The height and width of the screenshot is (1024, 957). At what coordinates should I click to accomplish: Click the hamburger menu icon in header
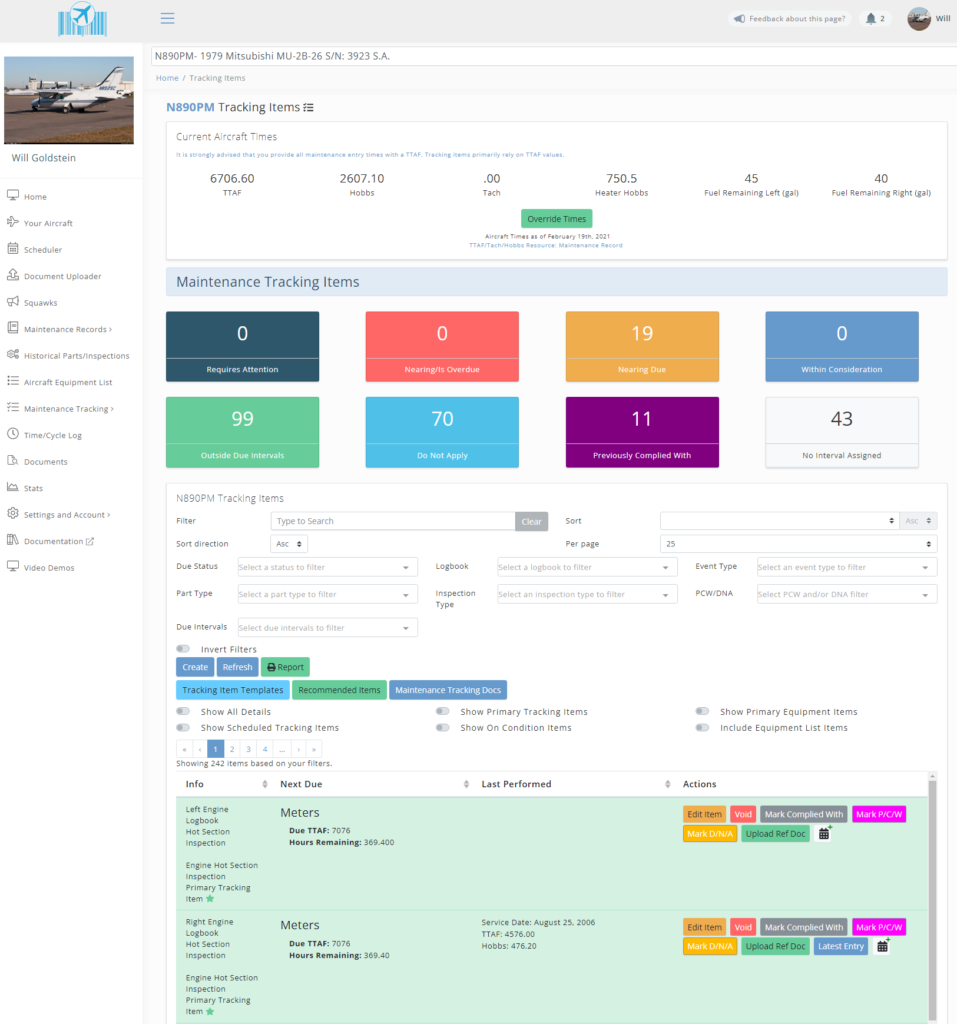click(x=167, y=18)
